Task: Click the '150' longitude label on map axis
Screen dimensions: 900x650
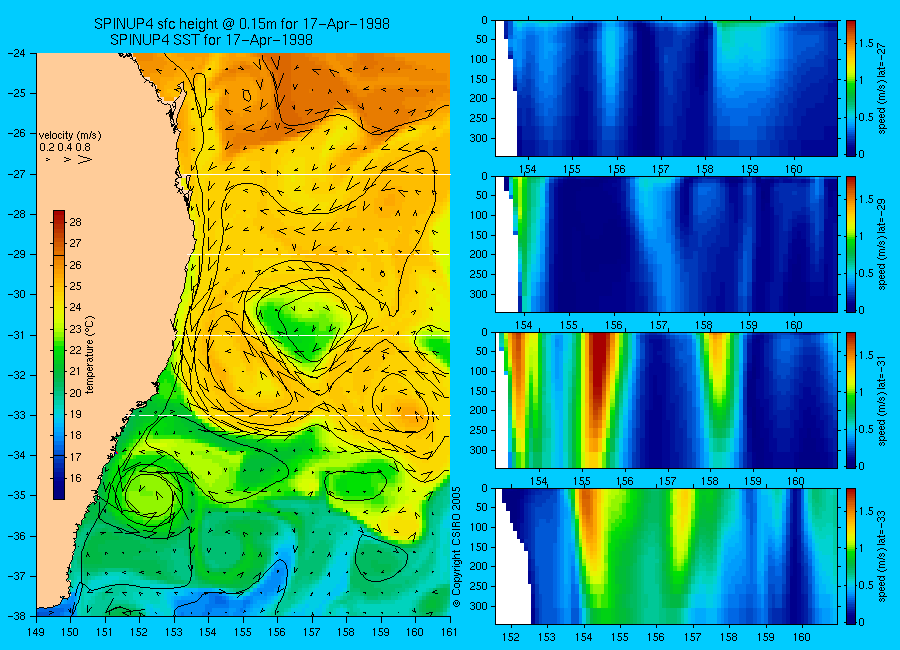Action: tap(71, 632)
